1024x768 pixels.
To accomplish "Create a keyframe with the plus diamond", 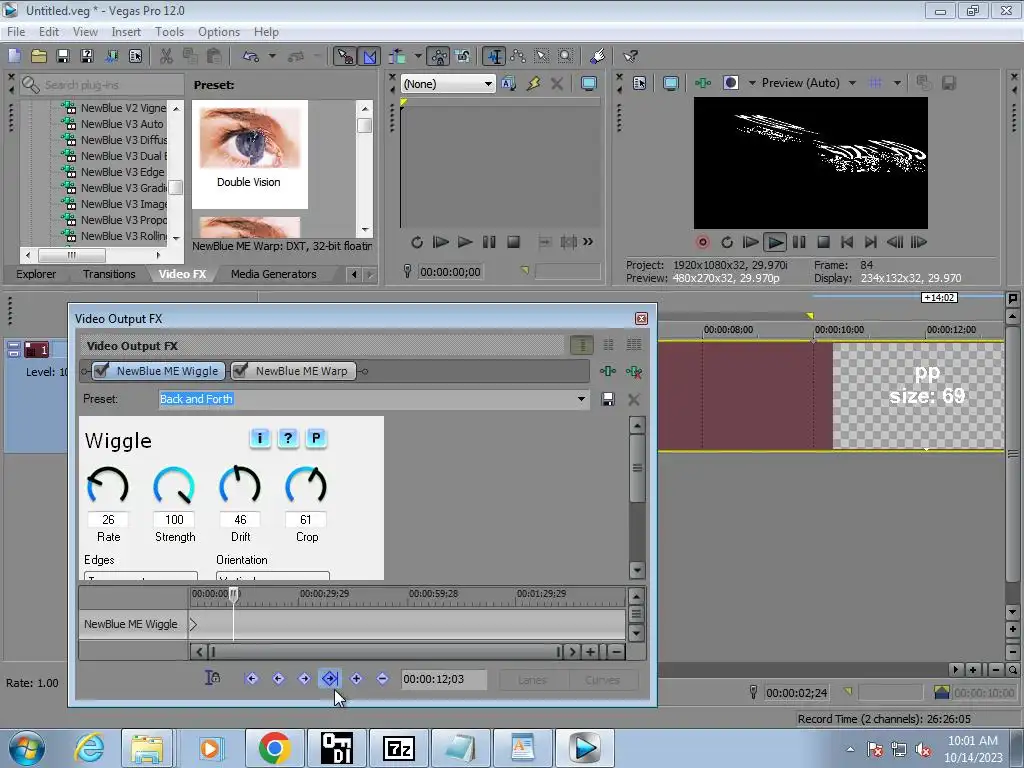I will (356, 679).
